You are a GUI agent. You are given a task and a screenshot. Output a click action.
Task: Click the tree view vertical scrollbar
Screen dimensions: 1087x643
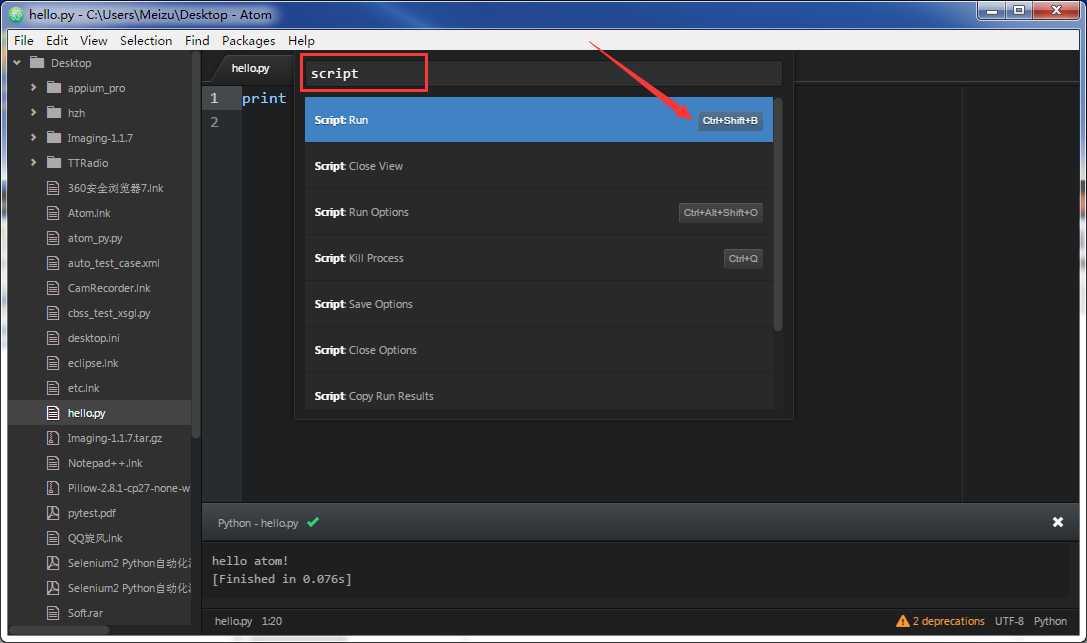tap(196, 246)
